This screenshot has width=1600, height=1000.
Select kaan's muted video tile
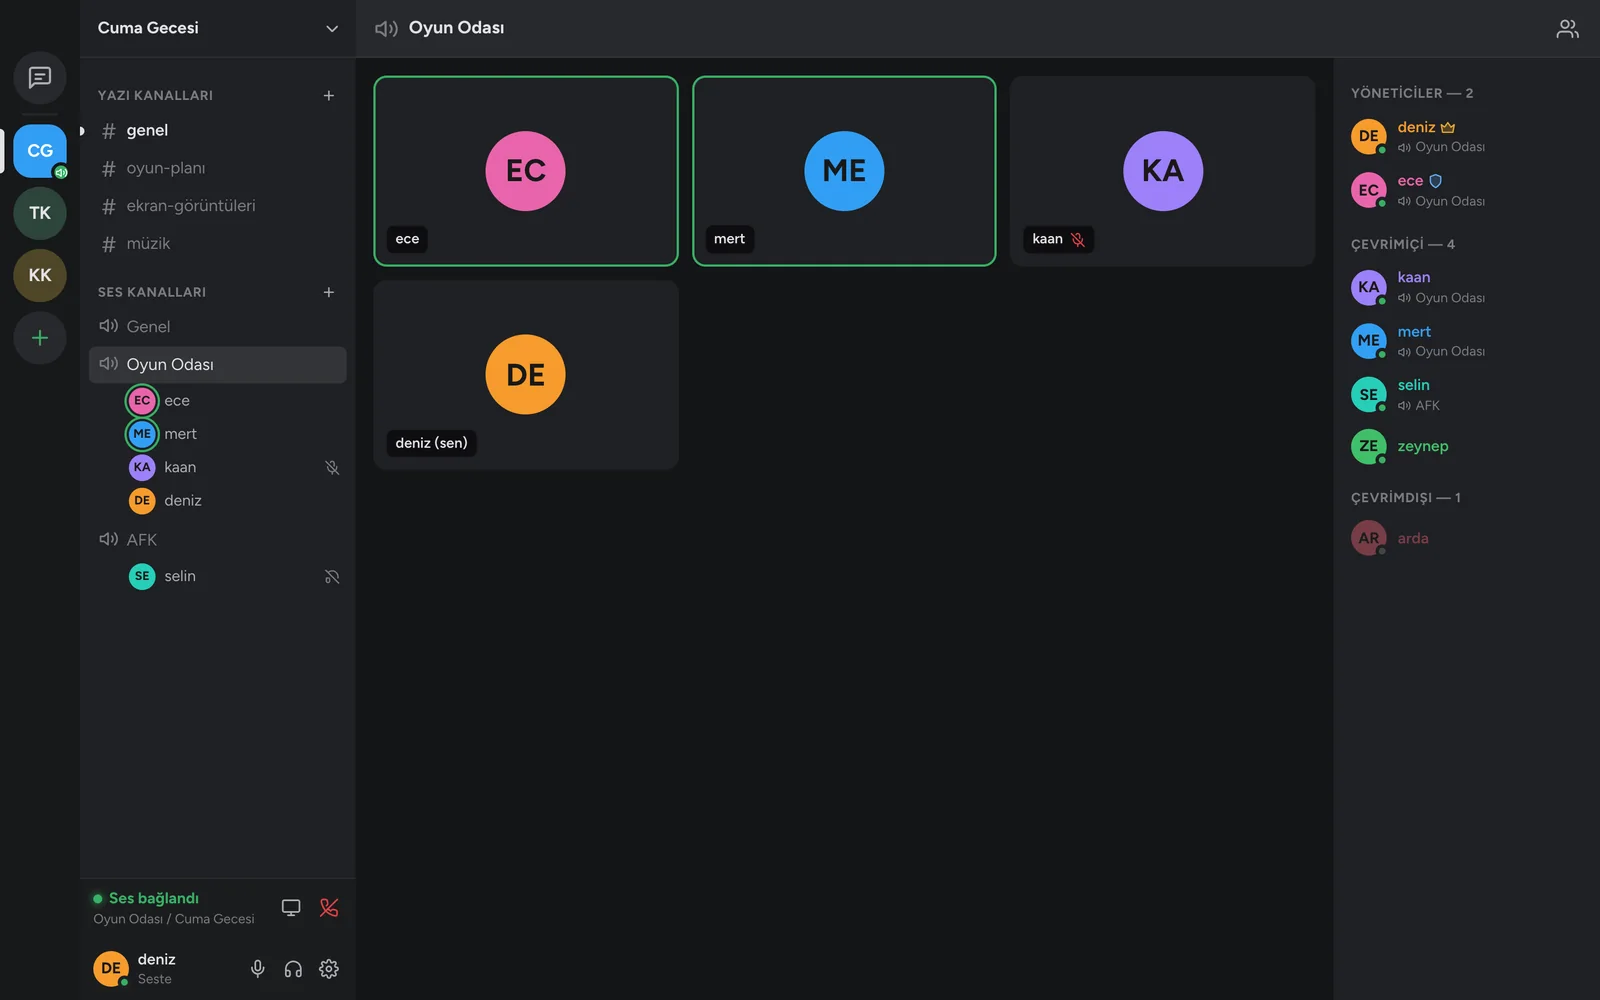(x=1162, y=171)
